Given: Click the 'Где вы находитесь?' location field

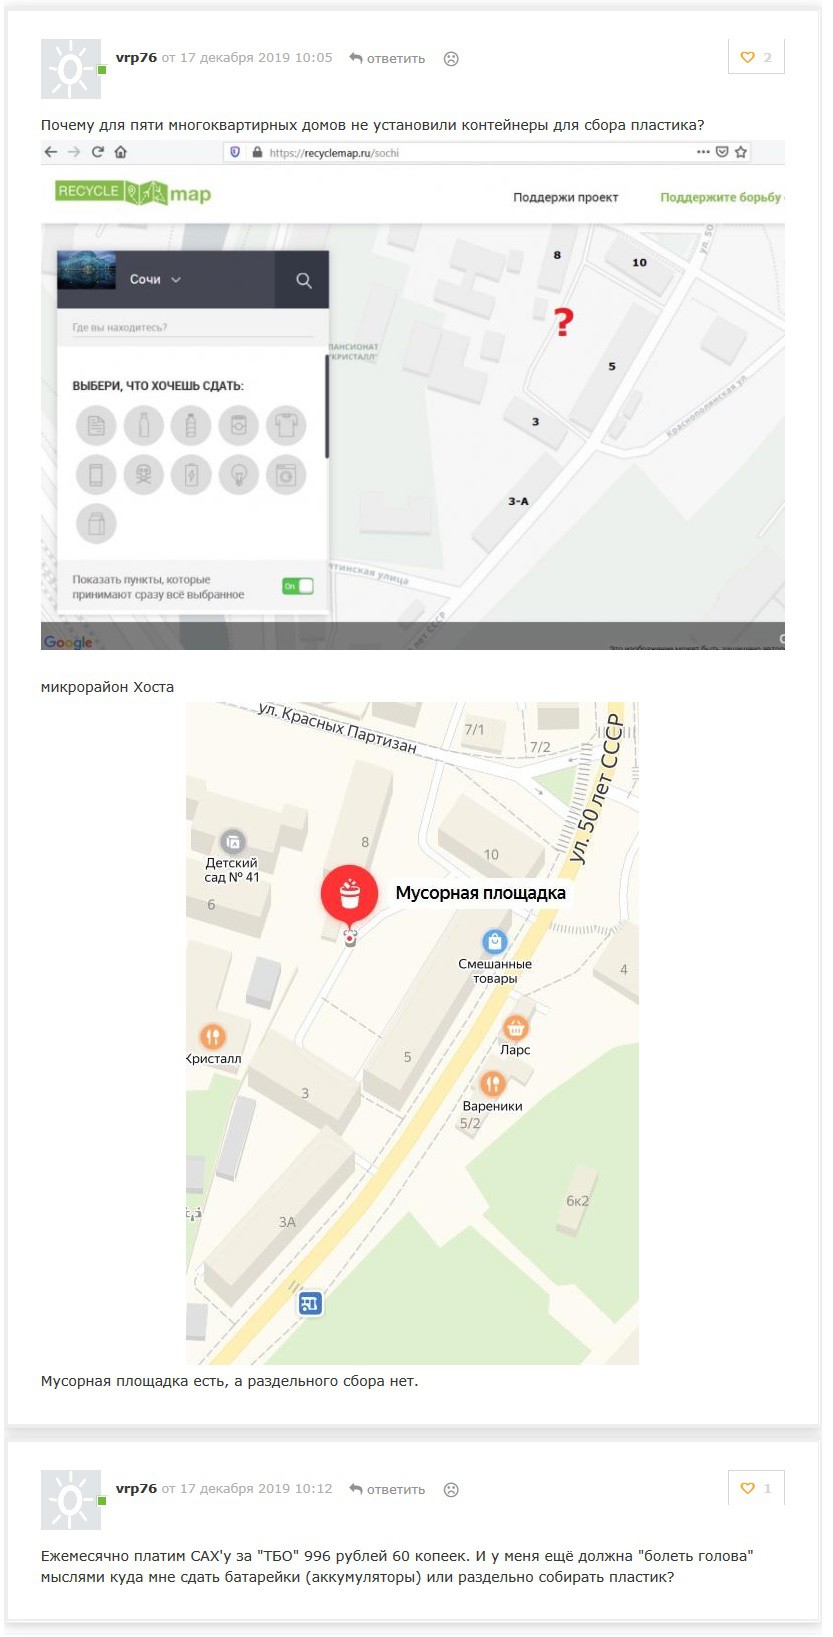Looking at the screenshot, I should pos(192,327).
